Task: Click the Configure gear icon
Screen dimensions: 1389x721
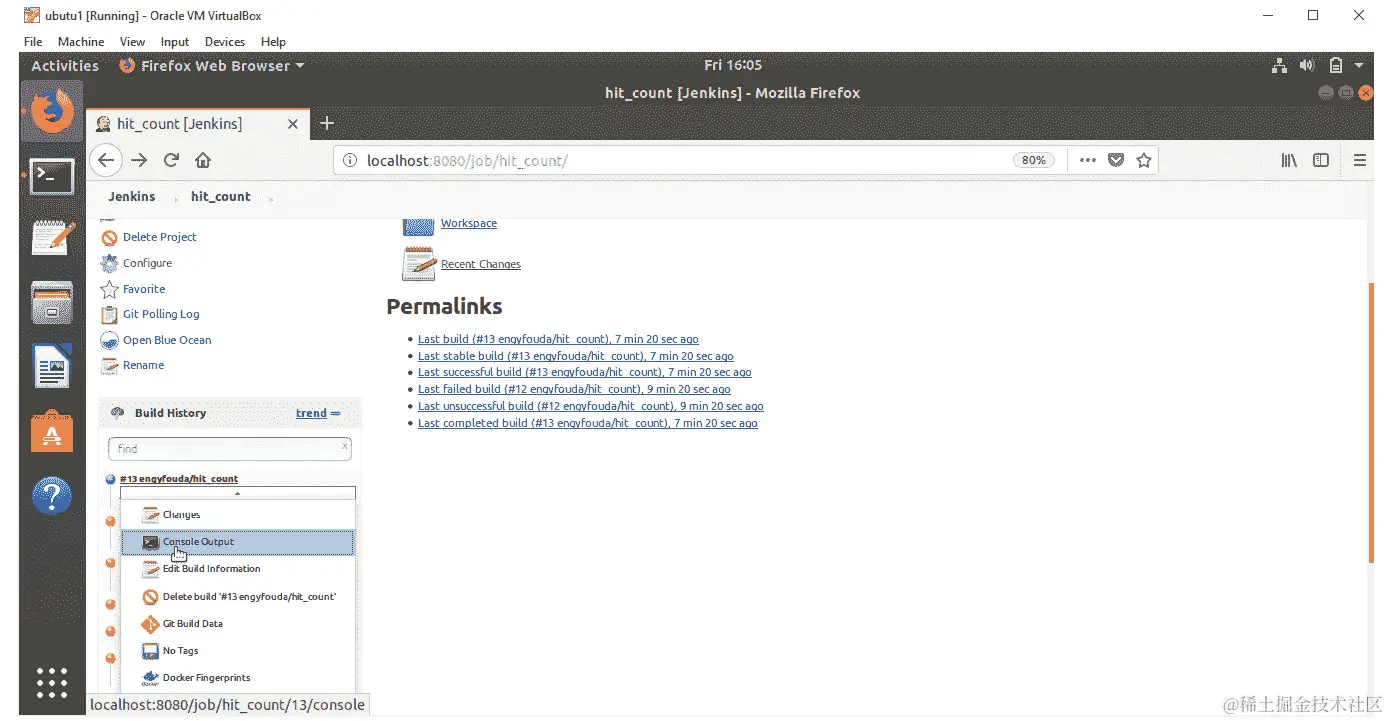Action: (109, 263)
